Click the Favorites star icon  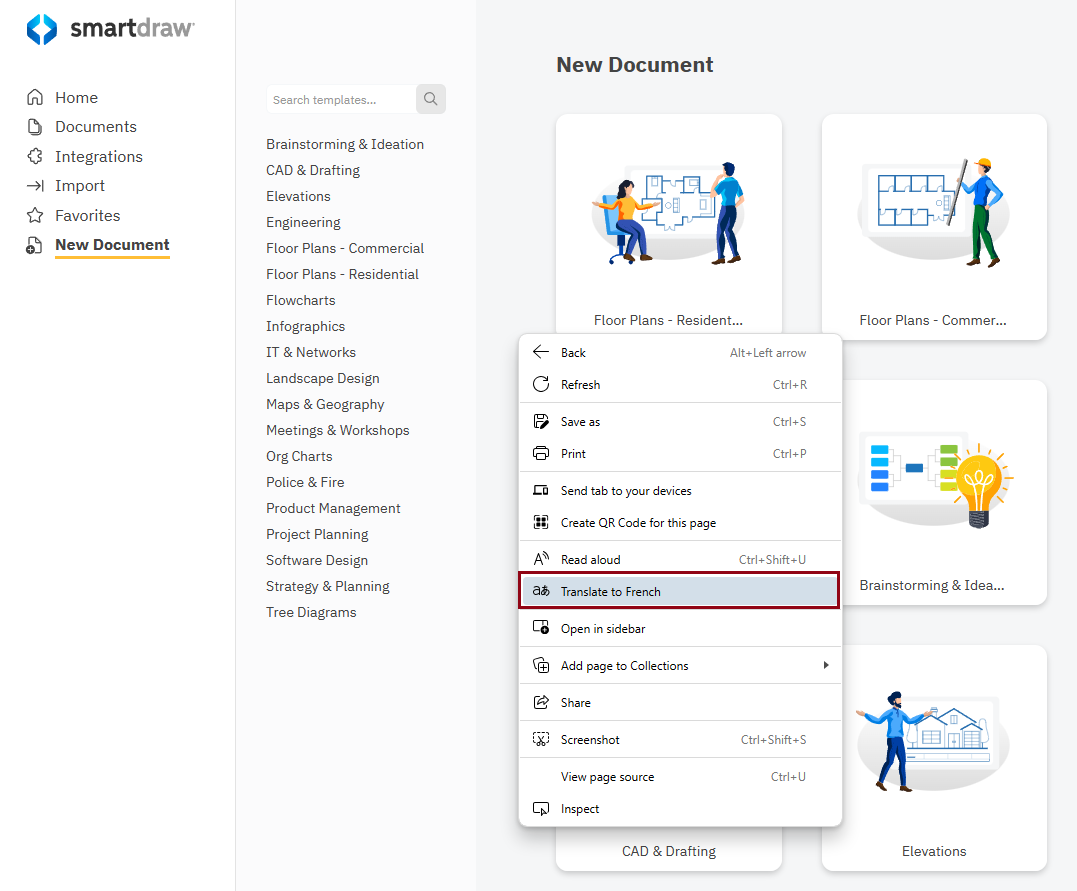(x=35, y=216)
